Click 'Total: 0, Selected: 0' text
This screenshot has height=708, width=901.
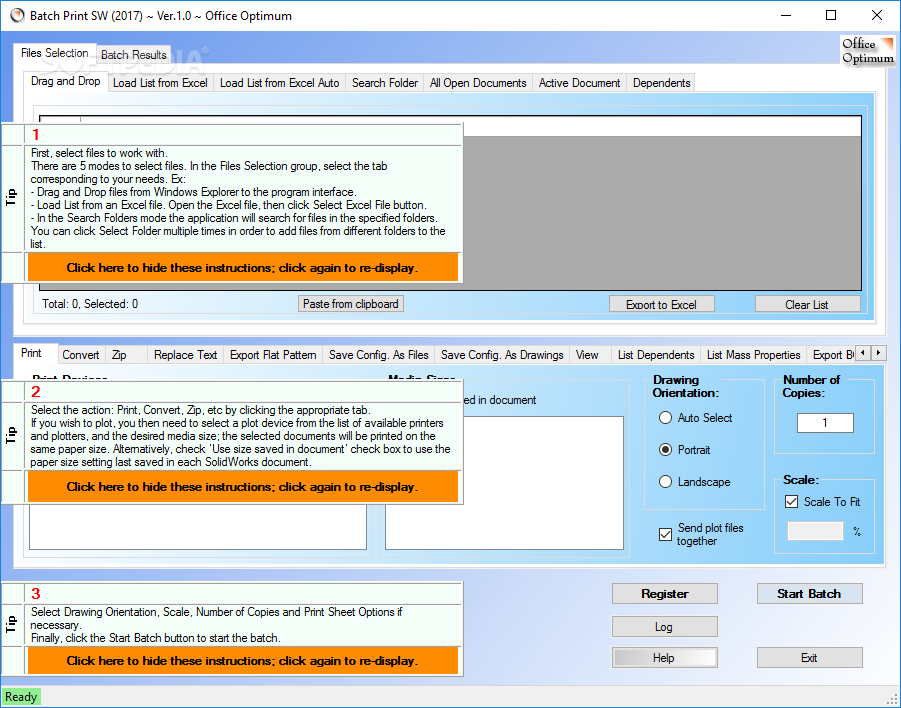(x=90, y=304)
